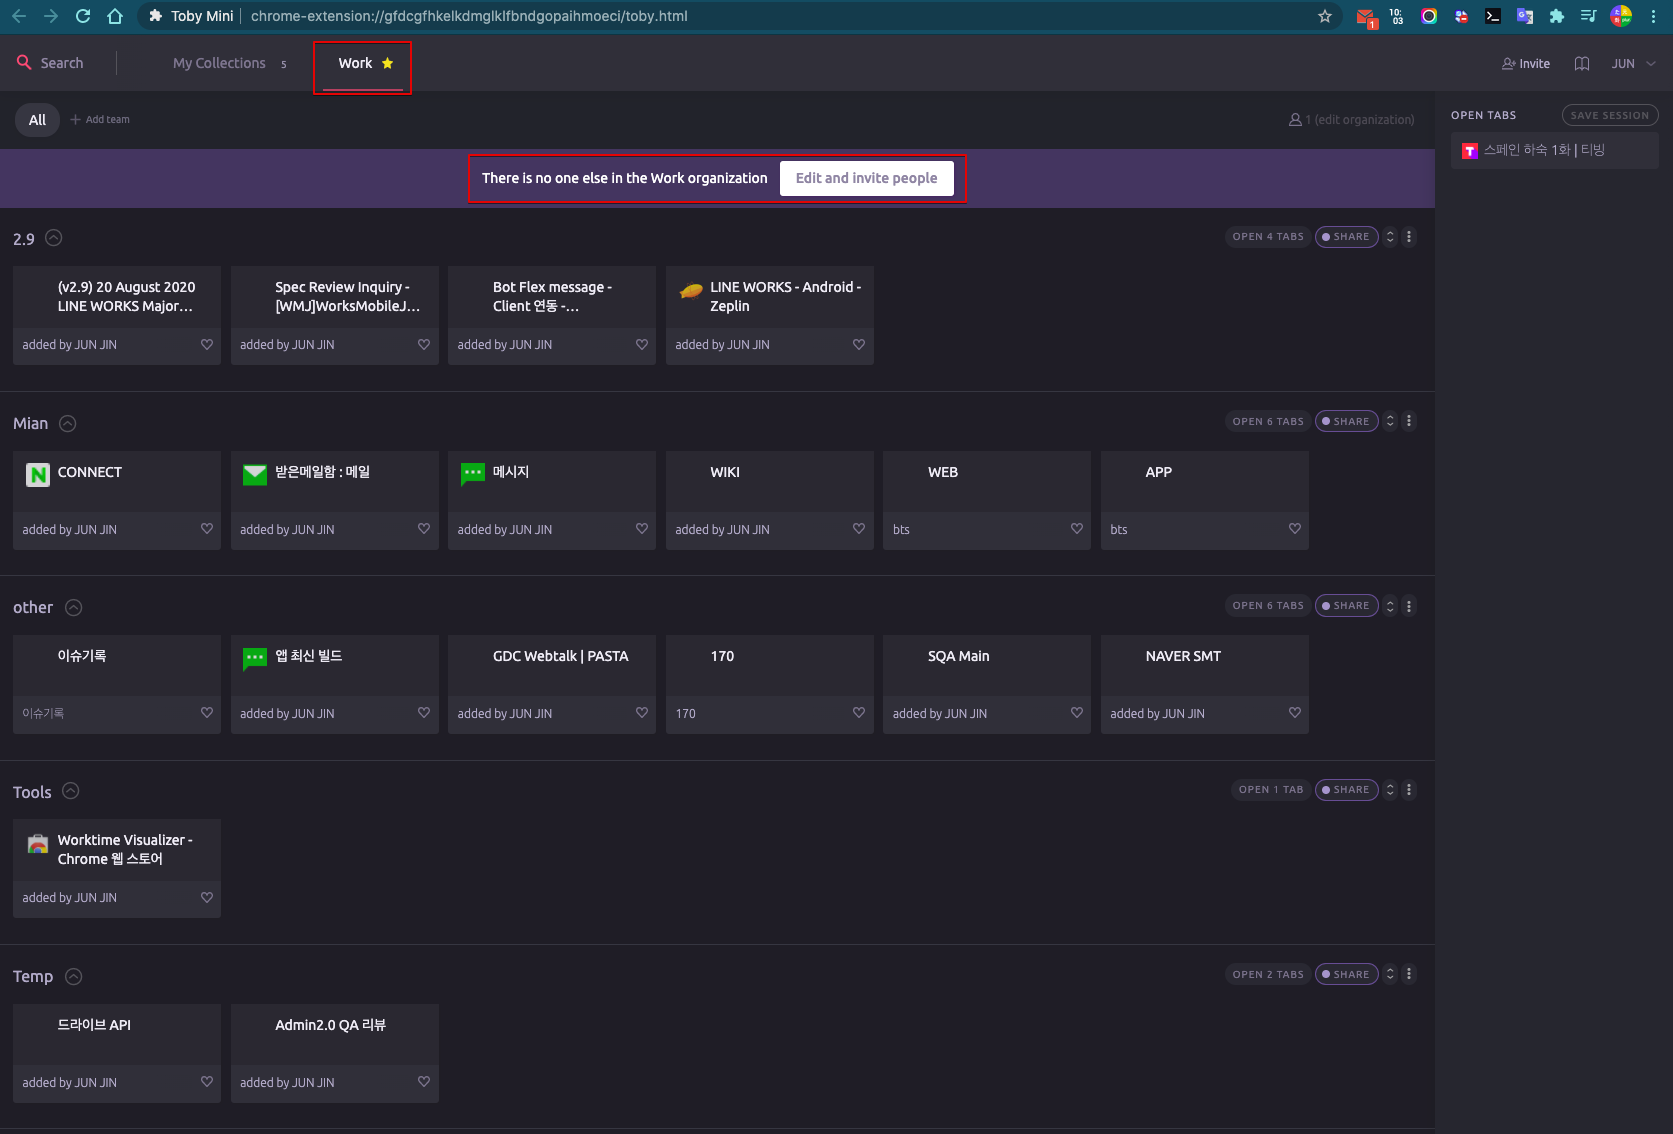Select the open tab 스페인 하숙 1화
The height and width of the screenshot is (1134, 1673).
tap(1554, 150)
